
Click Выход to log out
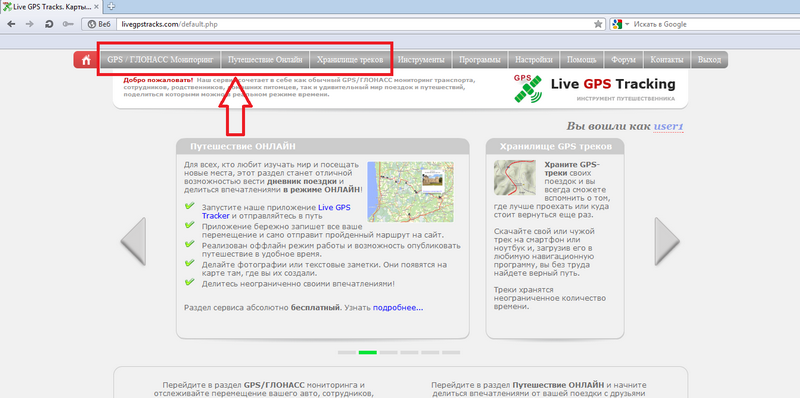[x=709, y=60]
